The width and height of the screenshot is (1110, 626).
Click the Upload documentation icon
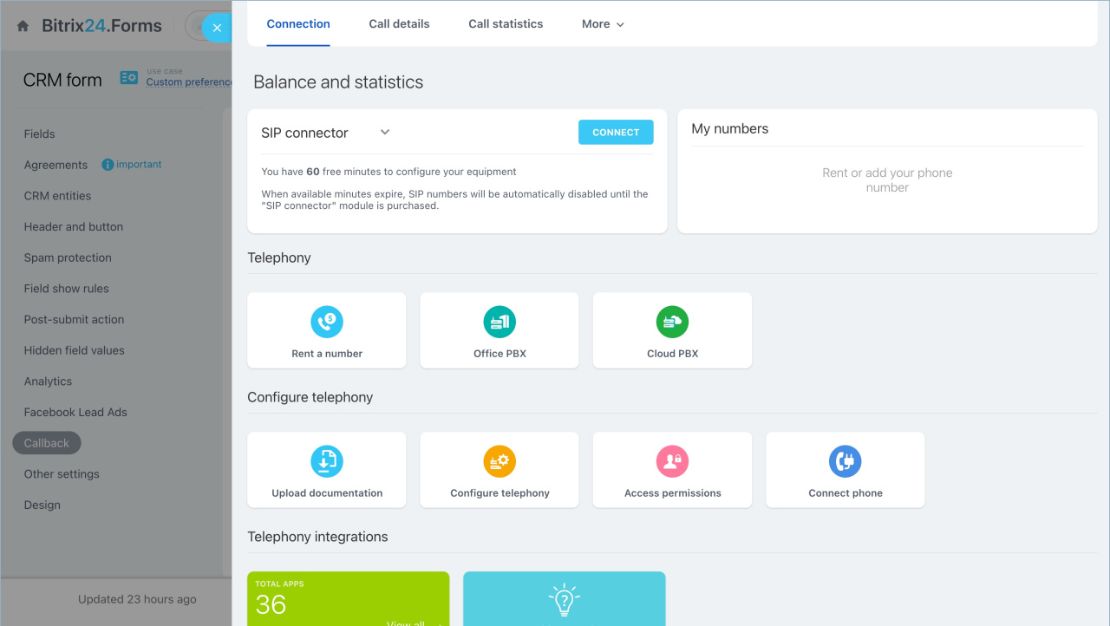pyautogui.click(x=326, y=461)
